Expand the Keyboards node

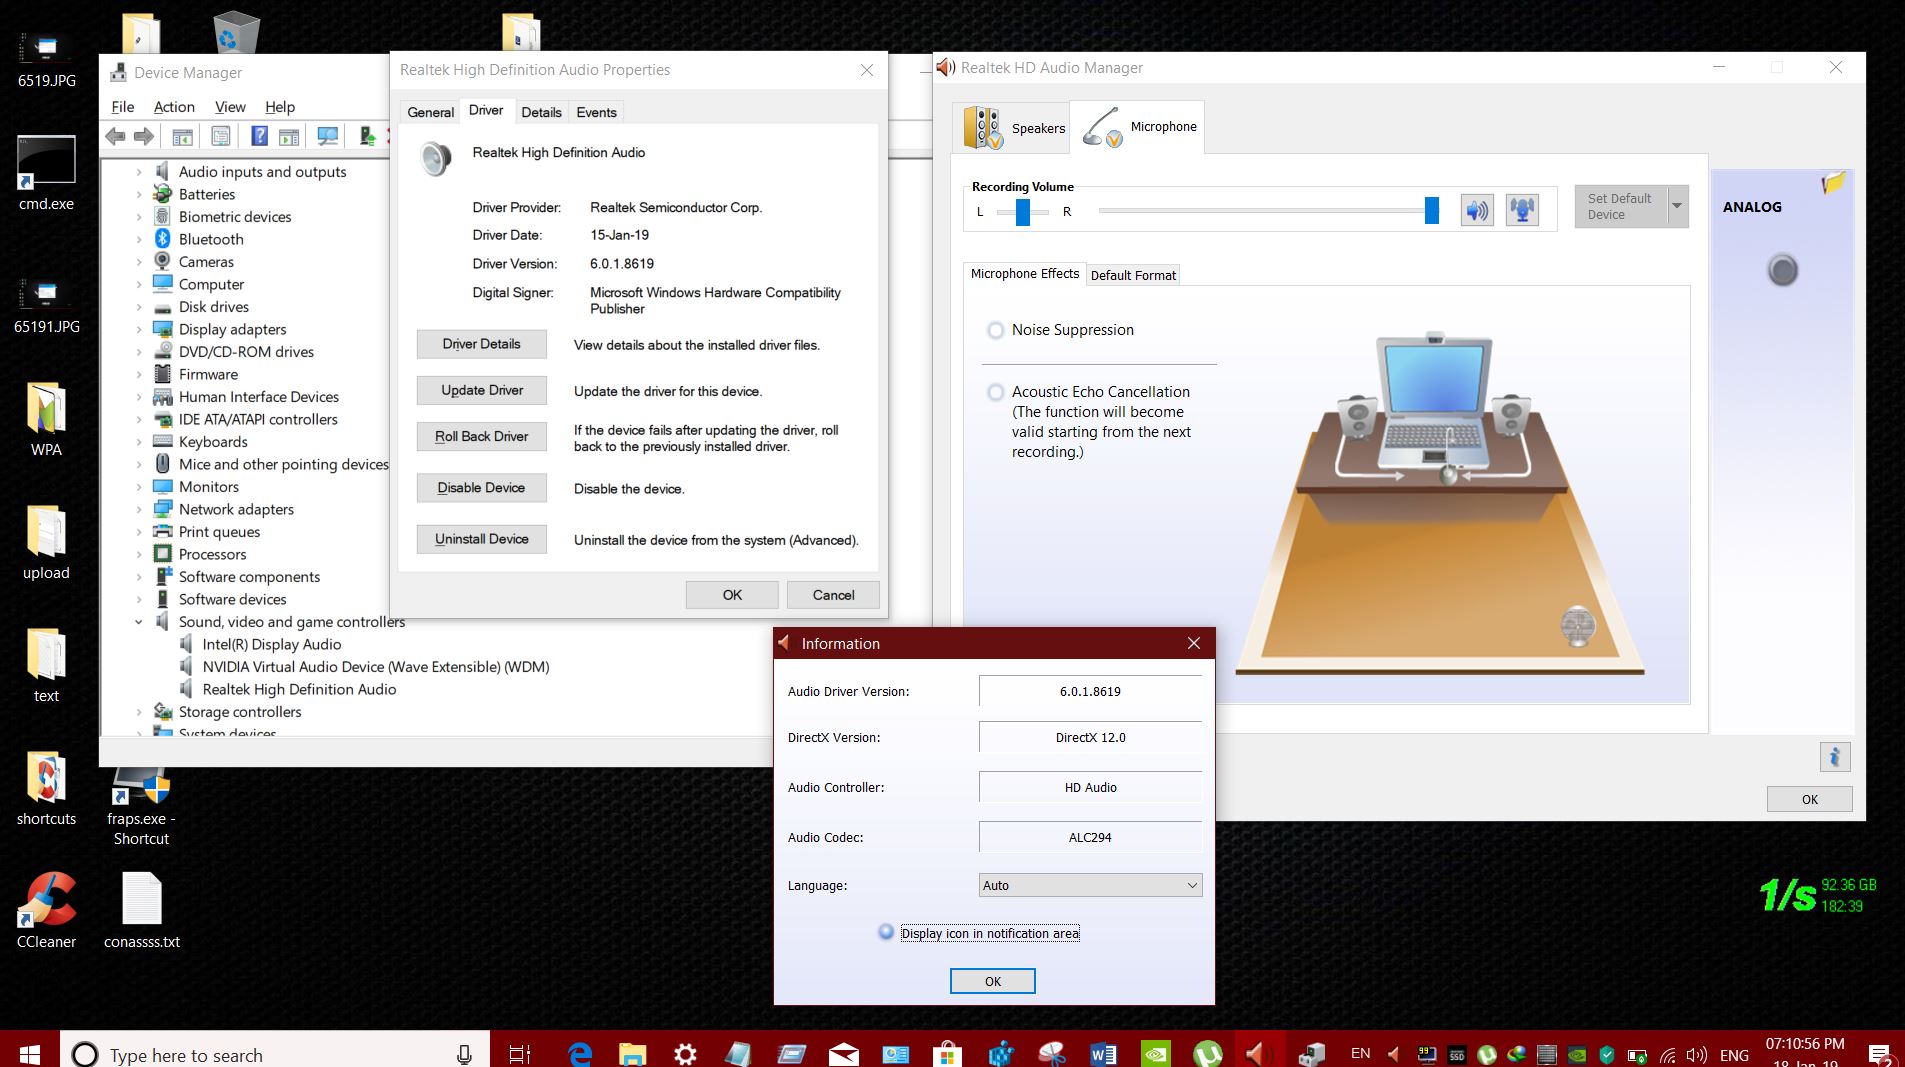[x=139, y=442]
